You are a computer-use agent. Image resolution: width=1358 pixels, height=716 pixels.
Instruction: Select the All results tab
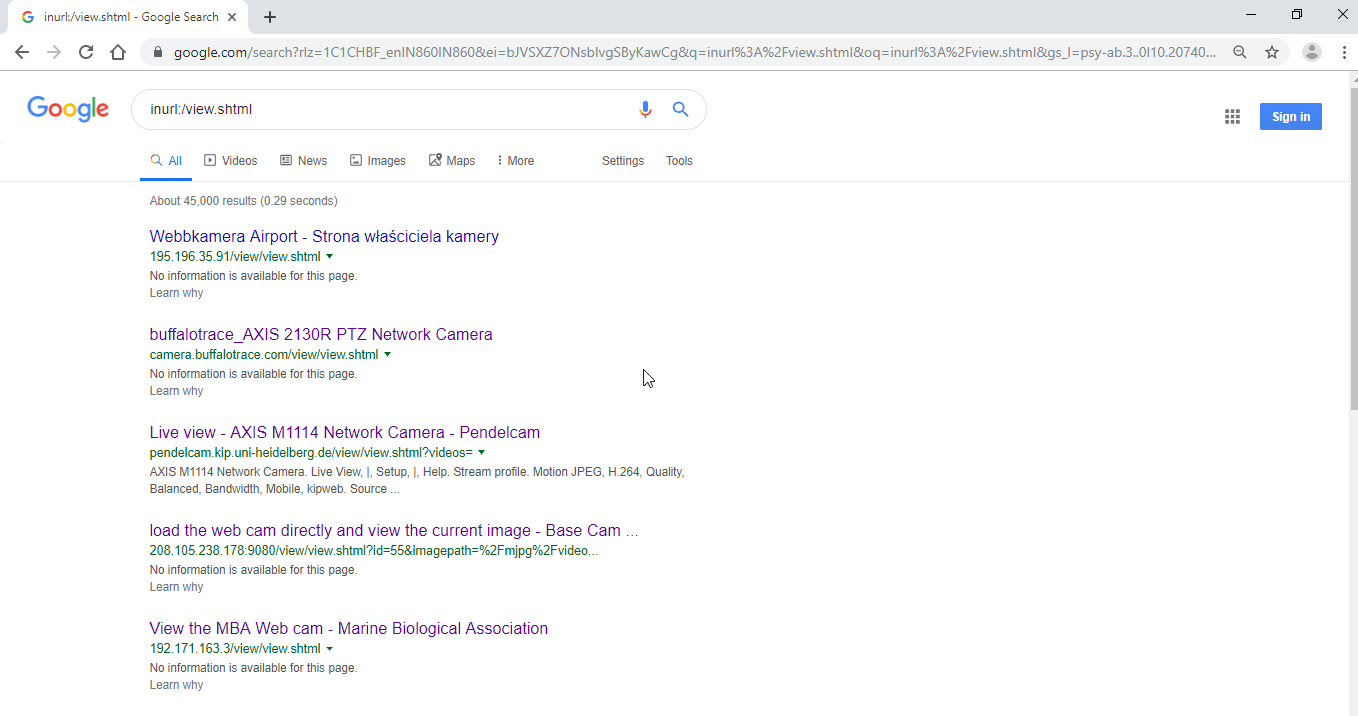166,160
